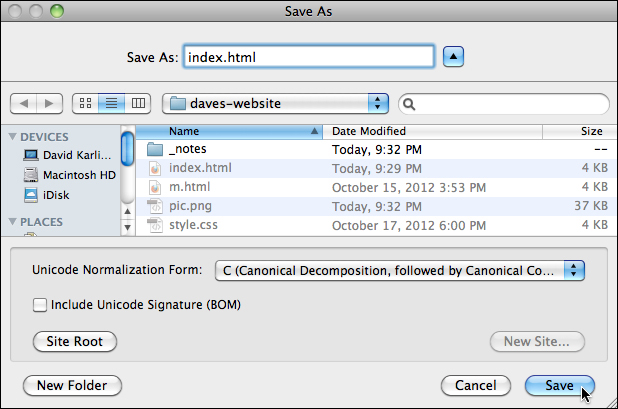Collapse the PLACES sidebar section
This screenshot has height=409, width=618.
(x=12, y=222)
